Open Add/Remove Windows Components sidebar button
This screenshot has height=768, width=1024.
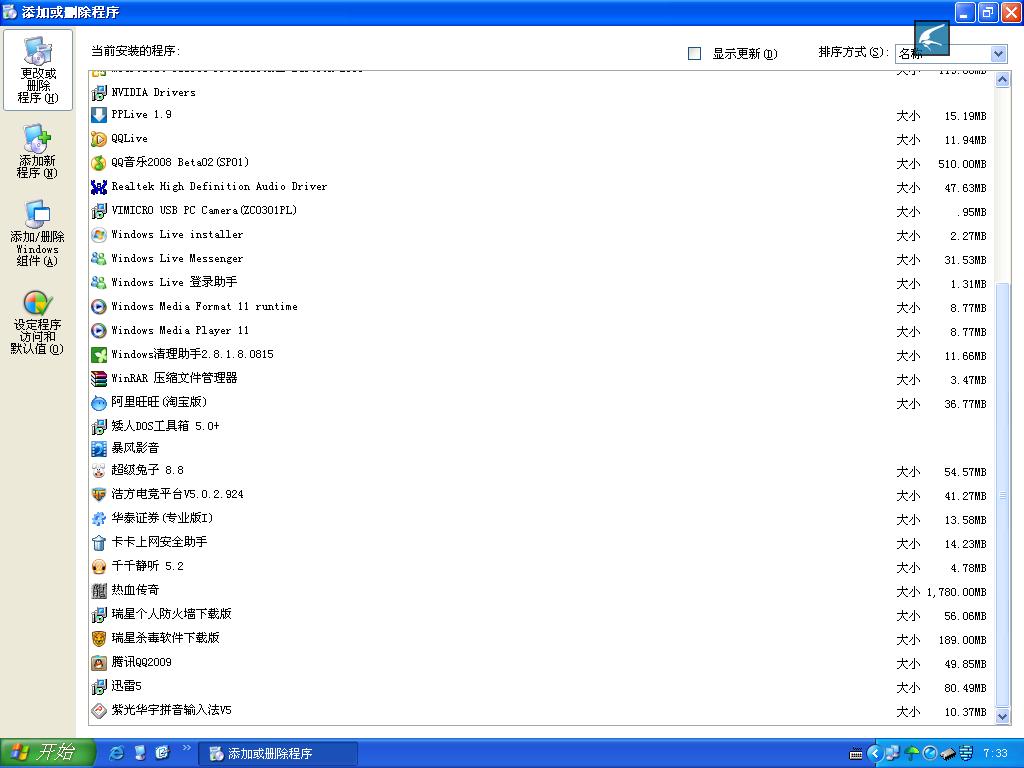[x=37, y=233]
